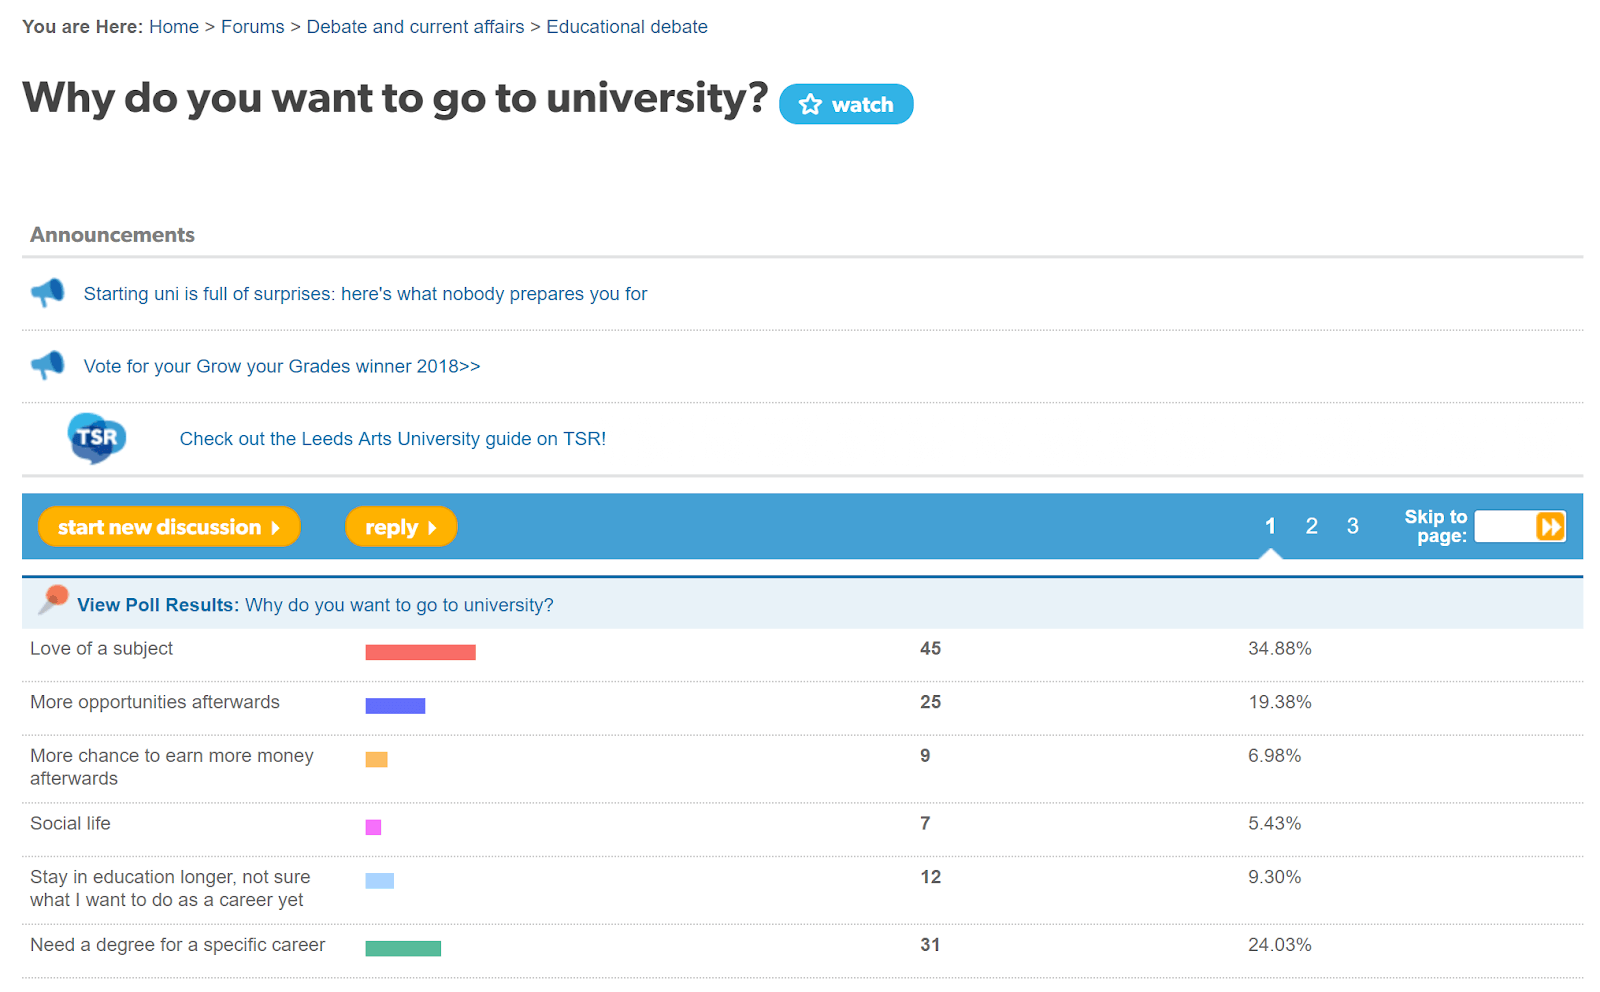Screen dimensions: 1600x992
Task: Select current page 1 in pagination
Action: click(1270, 526)
